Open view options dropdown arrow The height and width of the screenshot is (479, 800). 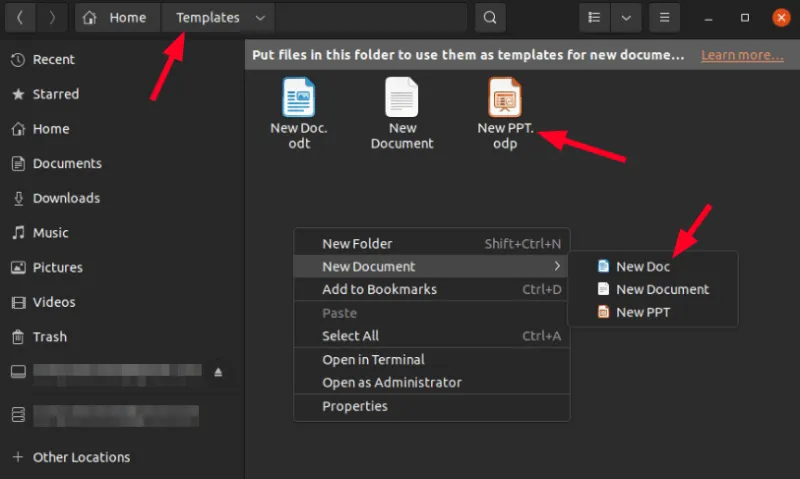click(x=626, y=18)
